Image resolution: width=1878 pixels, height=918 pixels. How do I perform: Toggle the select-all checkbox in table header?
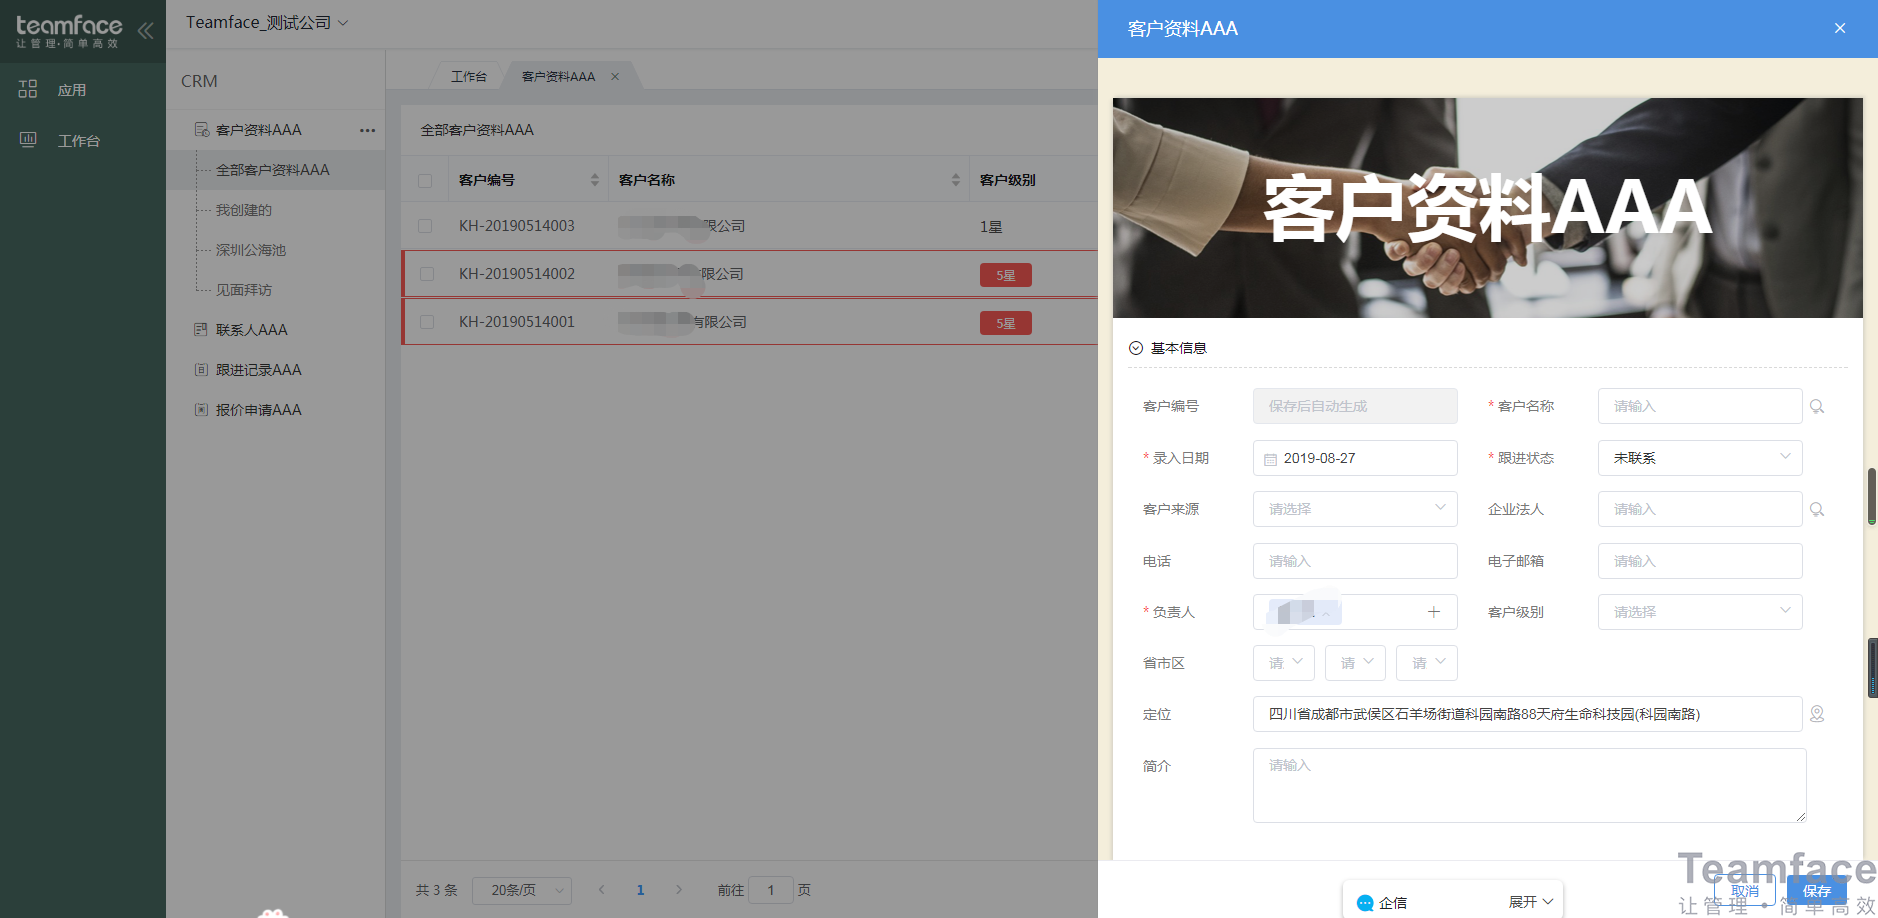tap(425, 179)
